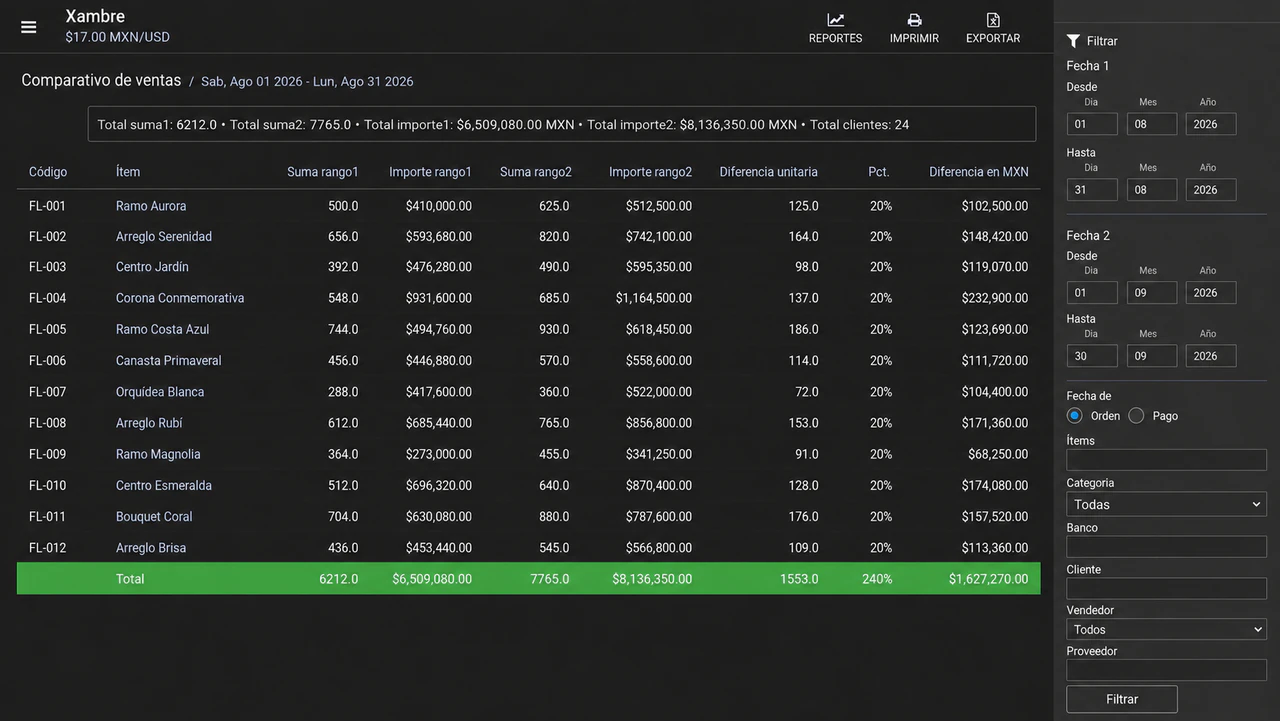
Task: Open the Bouquet Coral item link
Action: pyautogui.click(x=154, y=516)
